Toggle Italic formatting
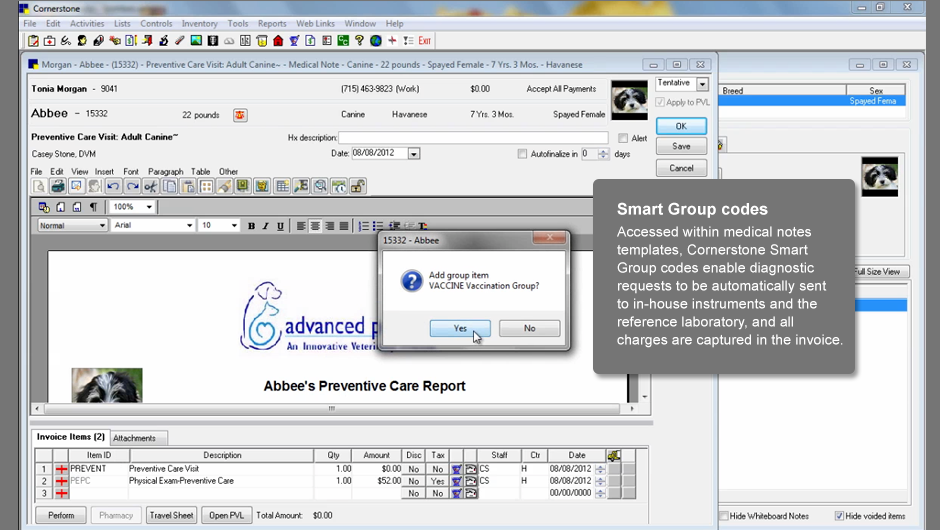This screenshot has width=940, height=530. click(x=266, y=226)
